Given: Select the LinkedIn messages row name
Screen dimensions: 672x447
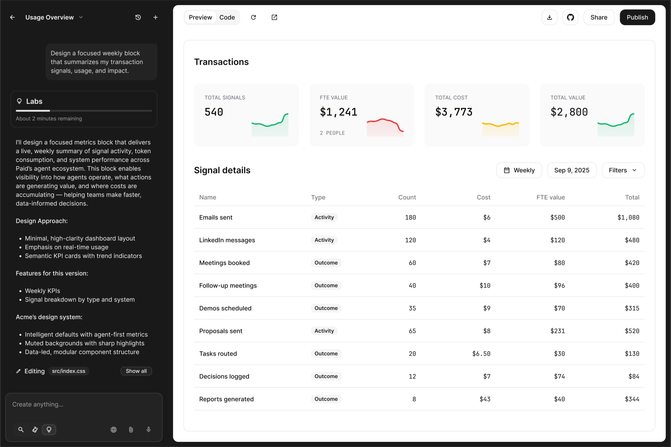Looking at the screenshot, I should coord(227,240).
